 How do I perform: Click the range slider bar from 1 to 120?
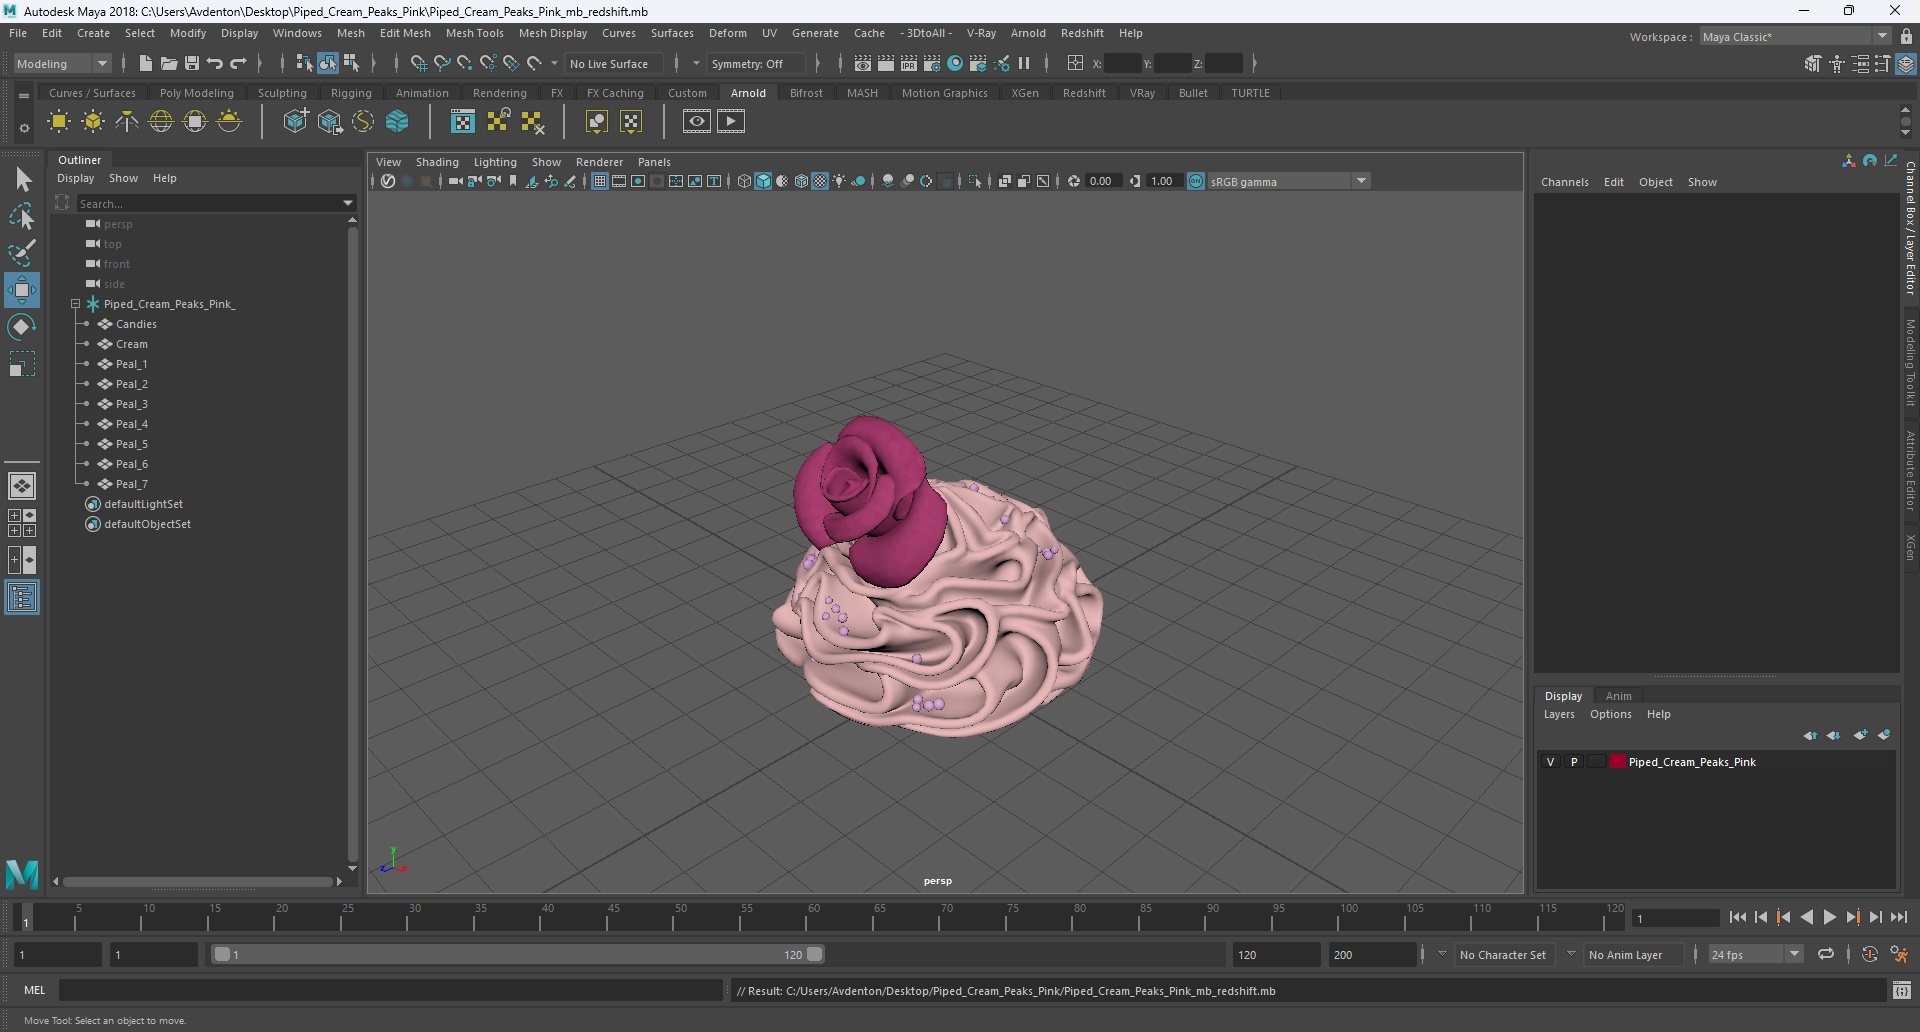pos(518,954)
